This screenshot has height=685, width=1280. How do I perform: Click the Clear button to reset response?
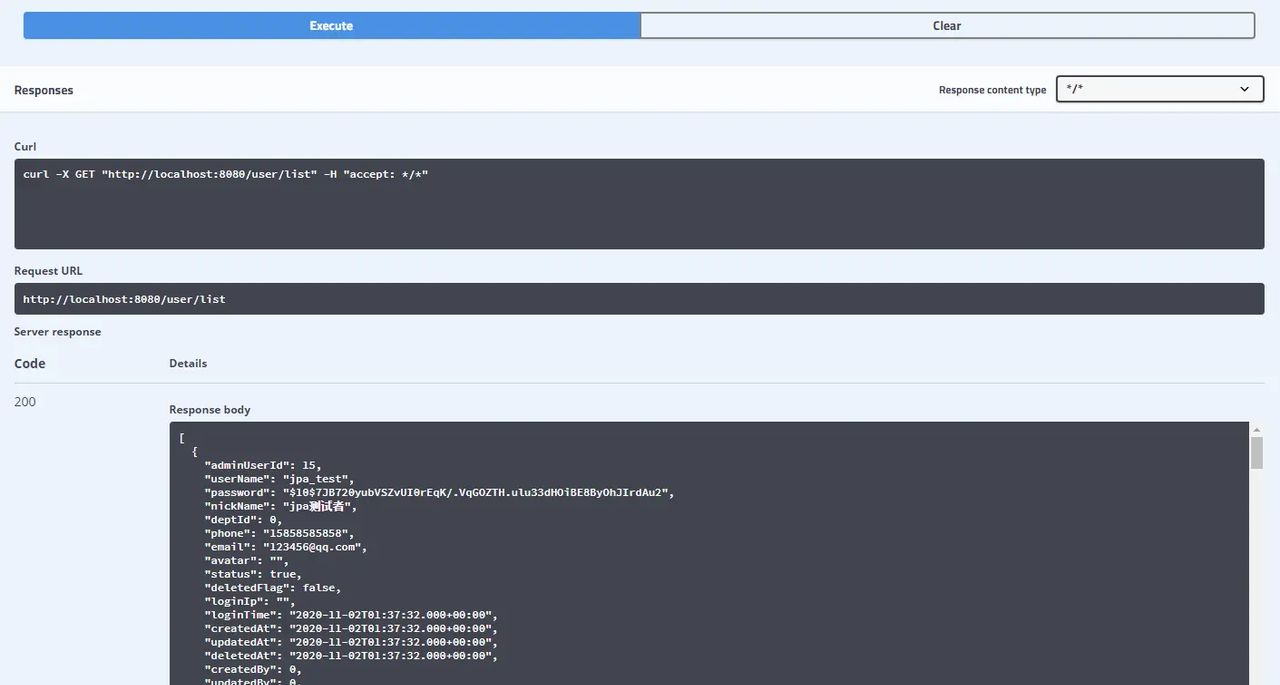pos(946,24)
